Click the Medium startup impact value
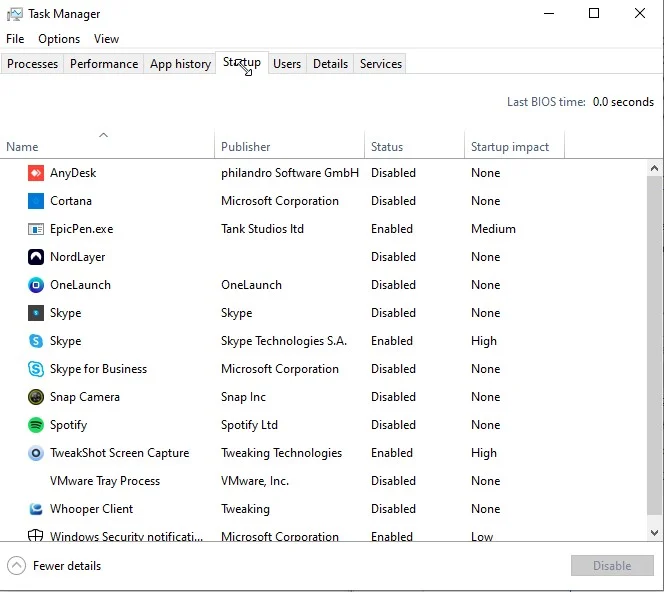 [x=493, y=229]
